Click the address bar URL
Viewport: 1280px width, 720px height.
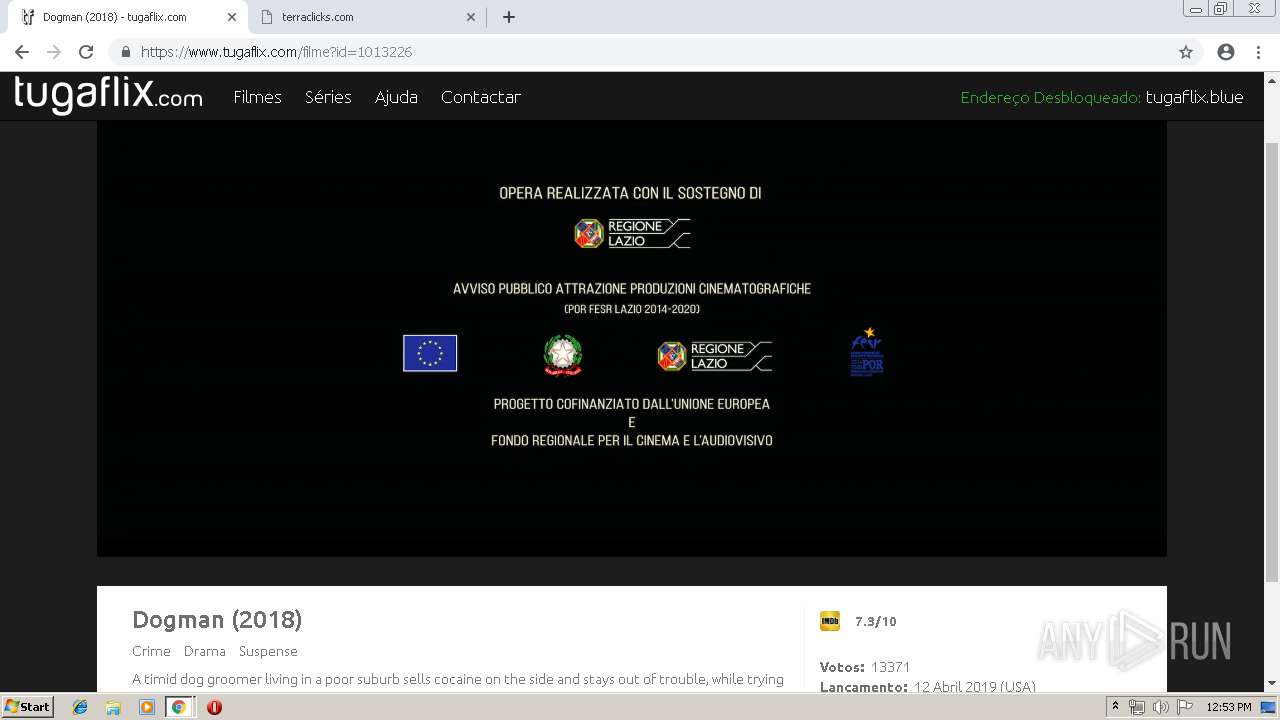pos(276,52)
